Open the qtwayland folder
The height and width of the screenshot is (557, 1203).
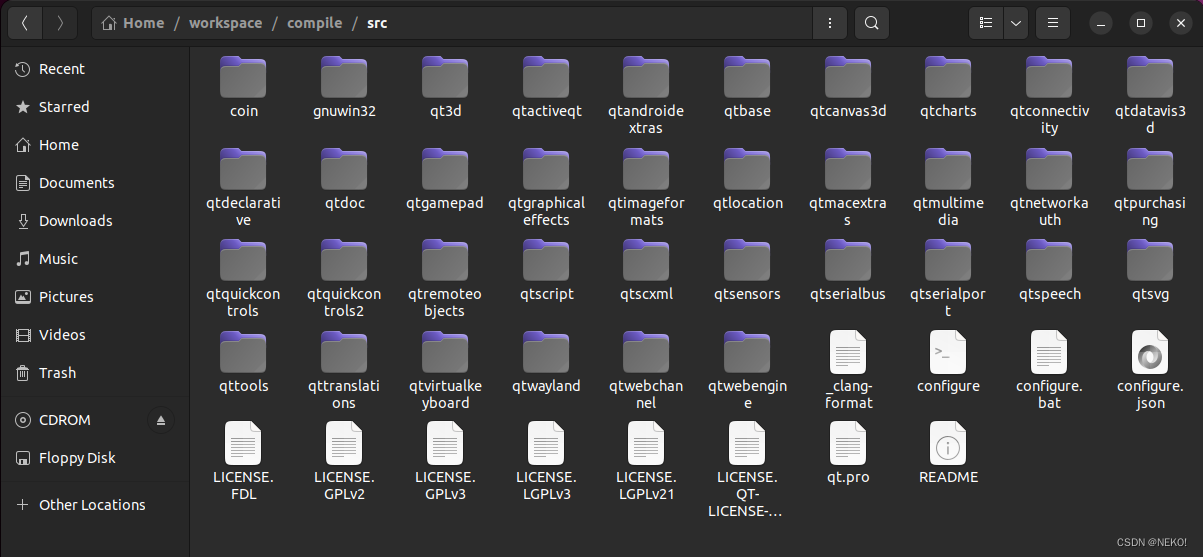click(x=546, y=362)
